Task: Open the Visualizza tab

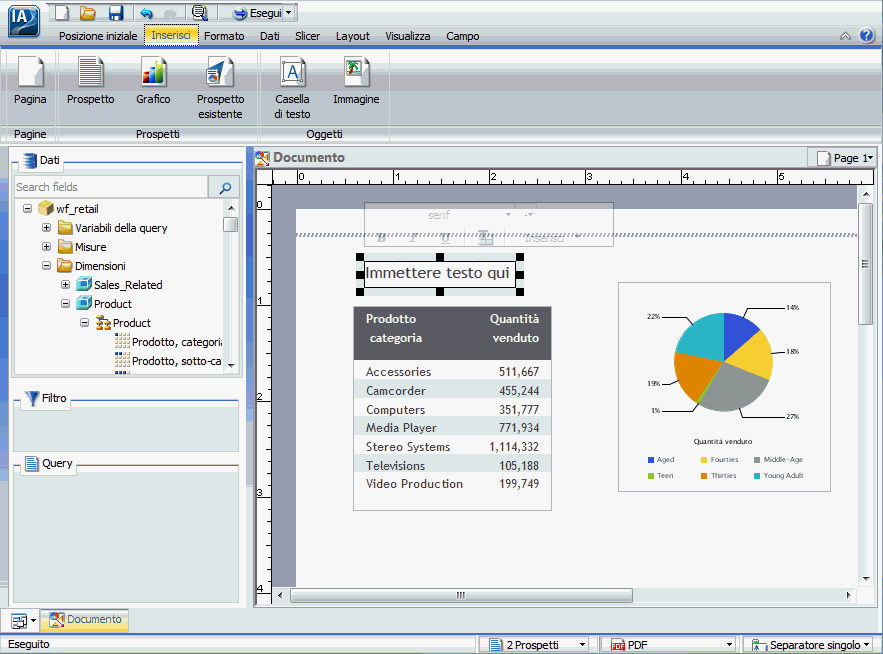Action: click(x=408, y=36)
